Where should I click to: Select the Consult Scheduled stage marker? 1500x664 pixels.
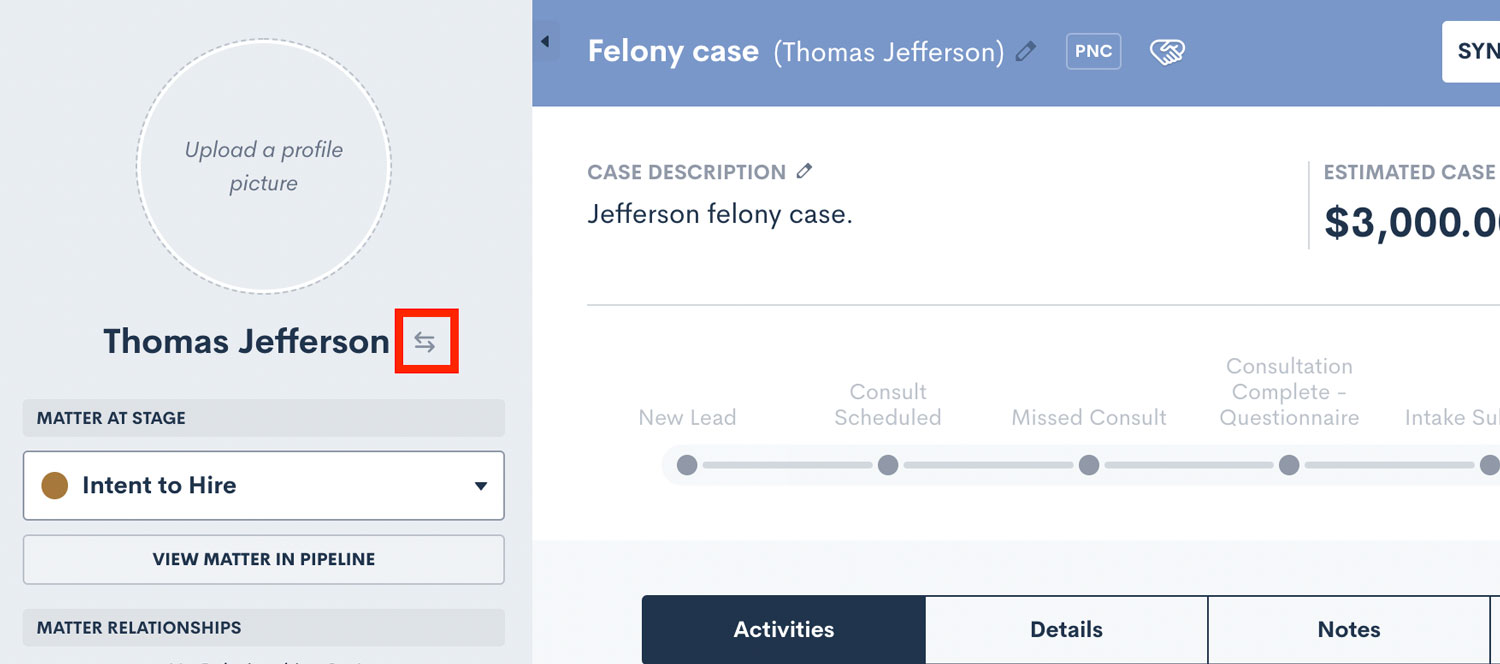tap(888, 465)
